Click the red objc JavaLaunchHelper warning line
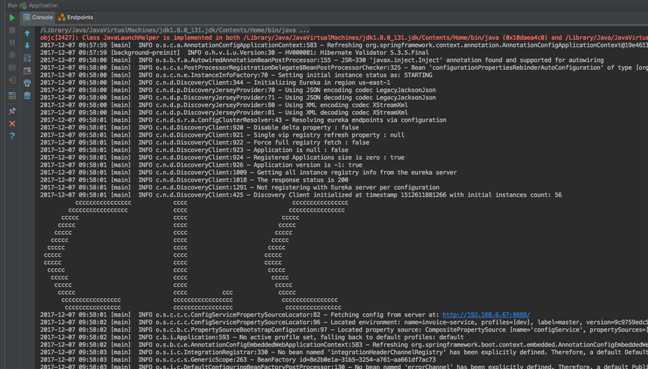Viewport: 648px width, 369px height. point(344,38)
